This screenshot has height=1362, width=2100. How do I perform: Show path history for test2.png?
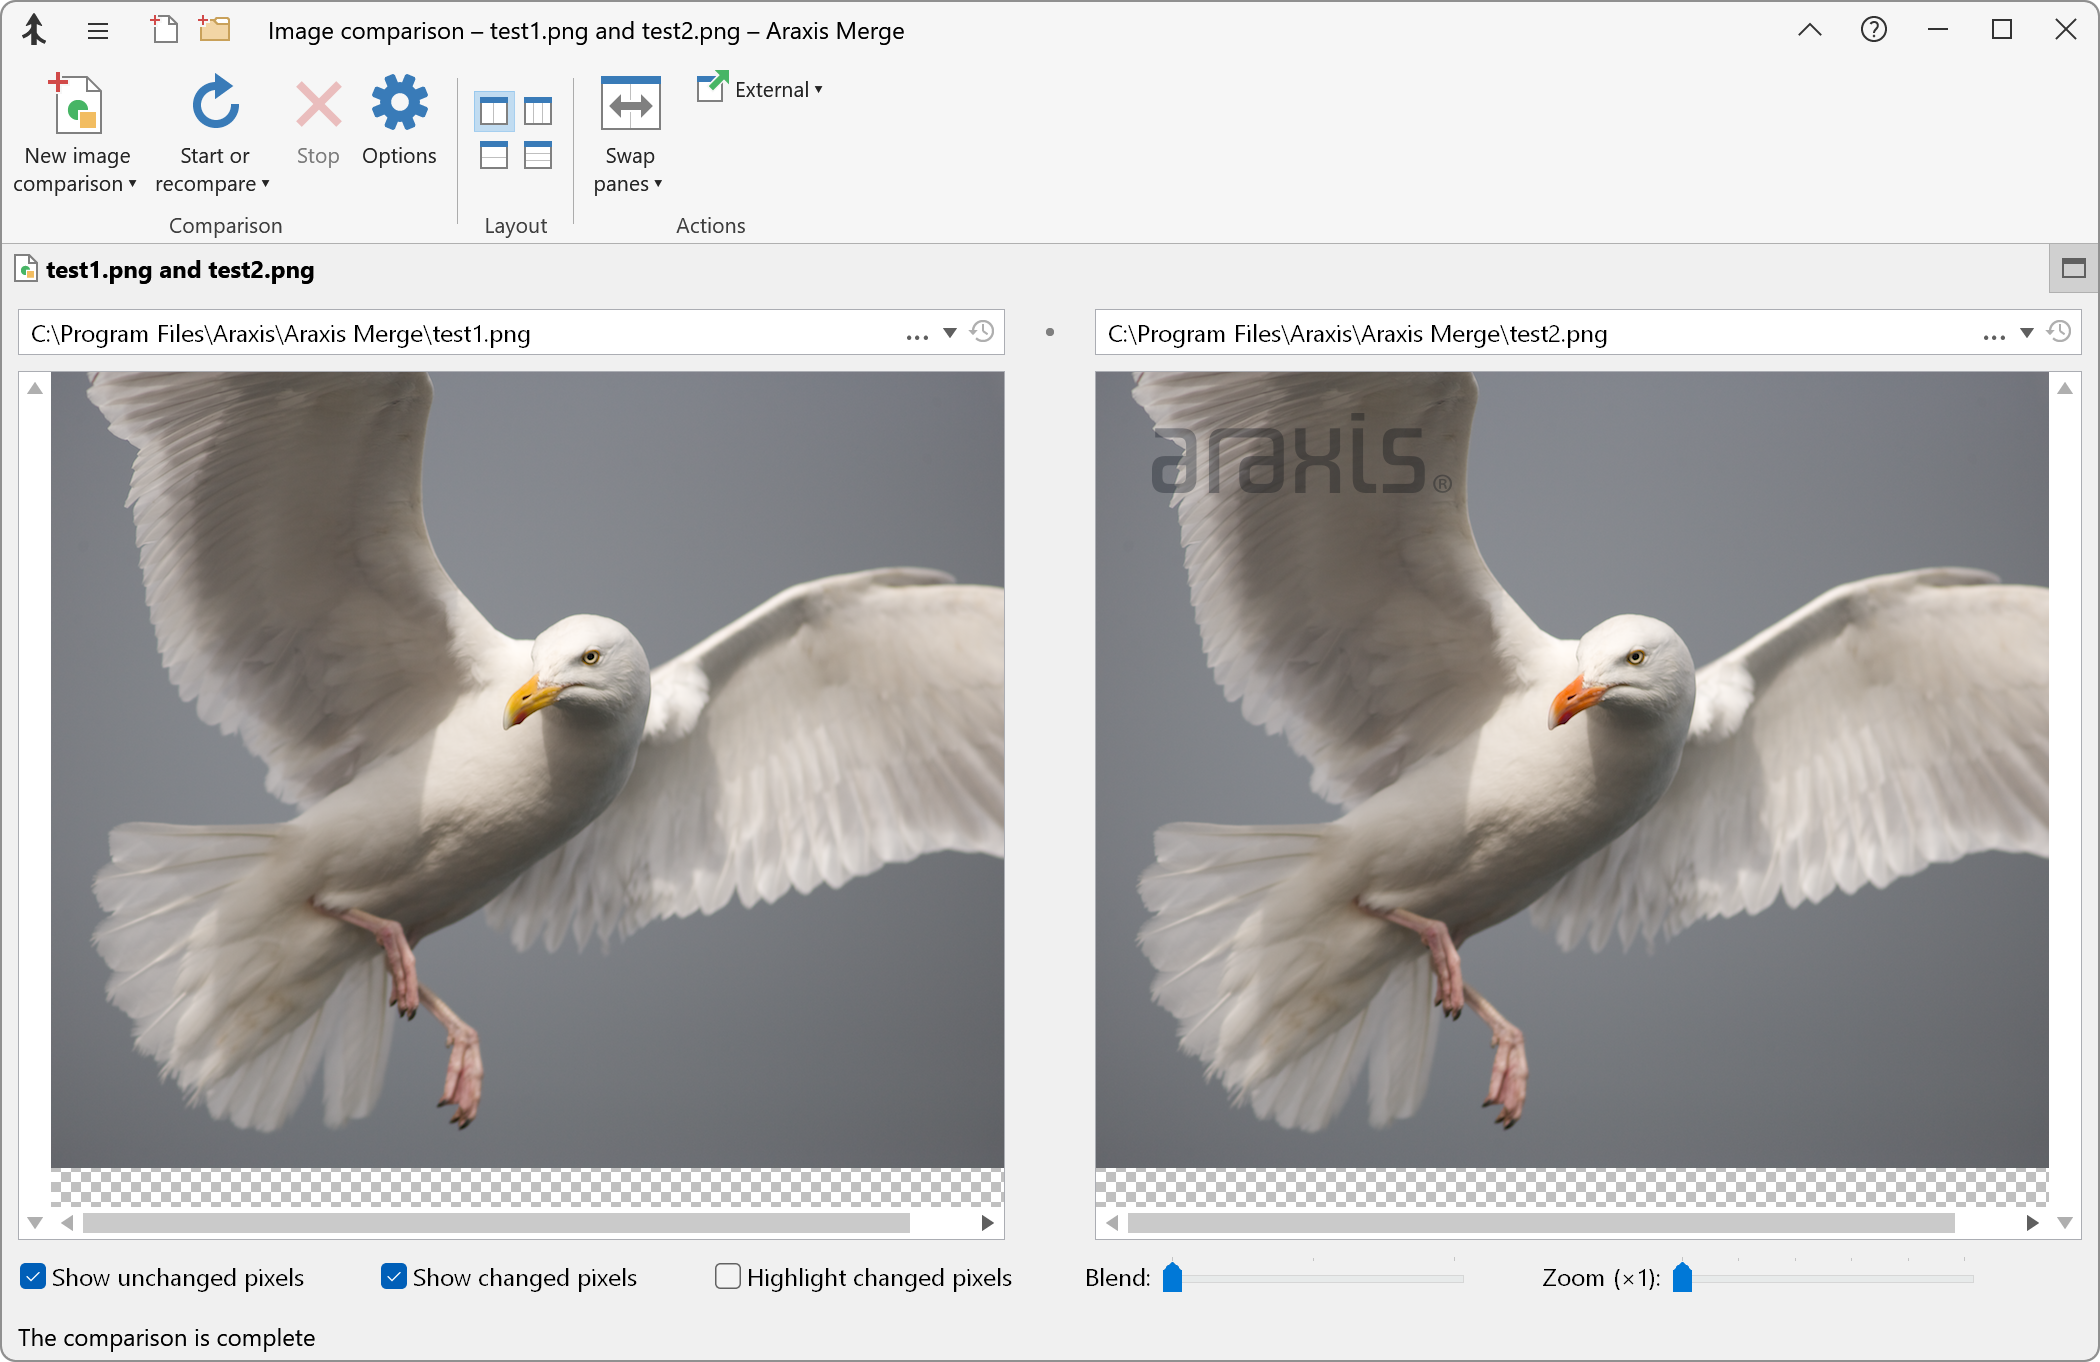2059,332
